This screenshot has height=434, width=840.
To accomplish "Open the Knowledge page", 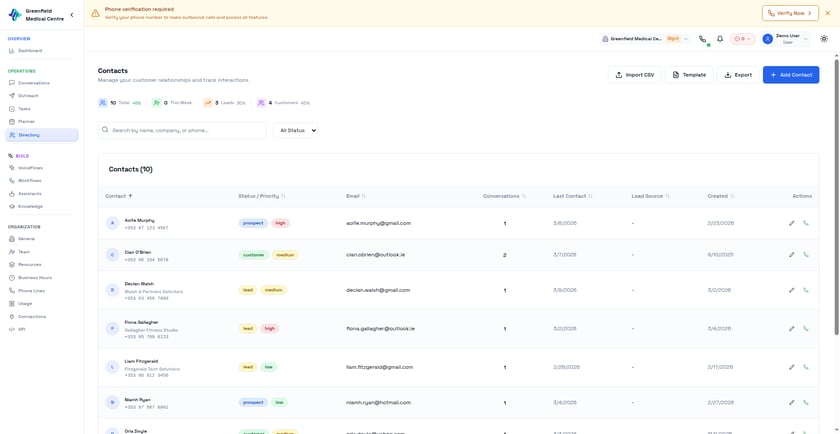I will point(41,206).
